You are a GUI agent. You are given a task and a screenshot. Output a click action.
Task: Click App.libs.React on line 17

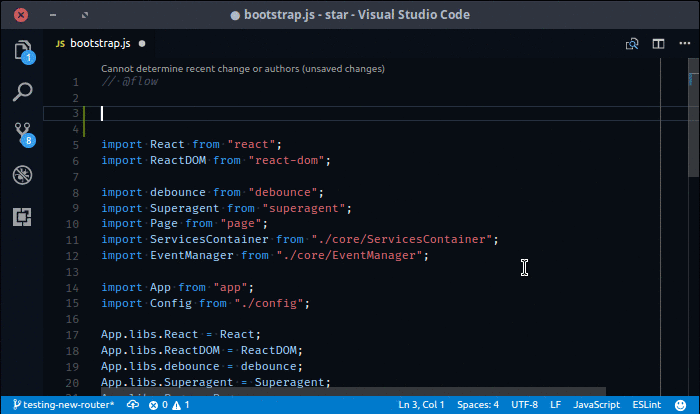150,334
